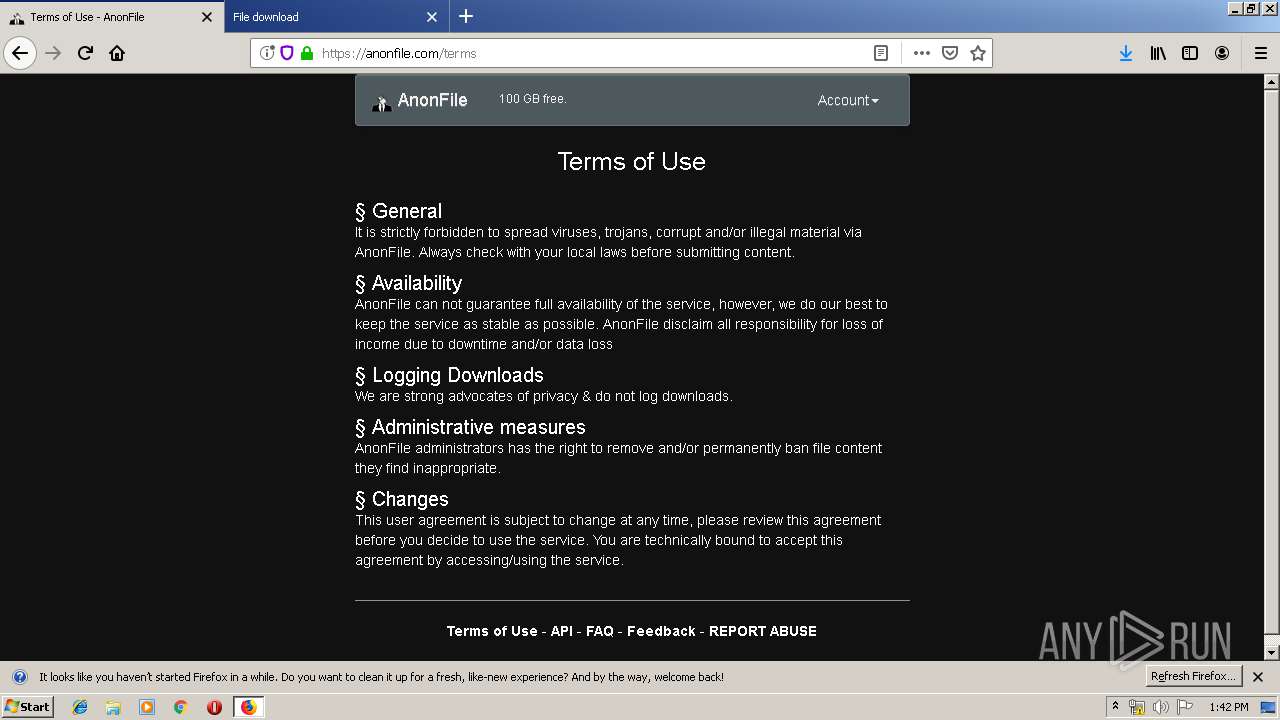Open the FAQ footer link
This screenshot has width=1280, height=720.
pyautogui.click(x=600, y=631)
